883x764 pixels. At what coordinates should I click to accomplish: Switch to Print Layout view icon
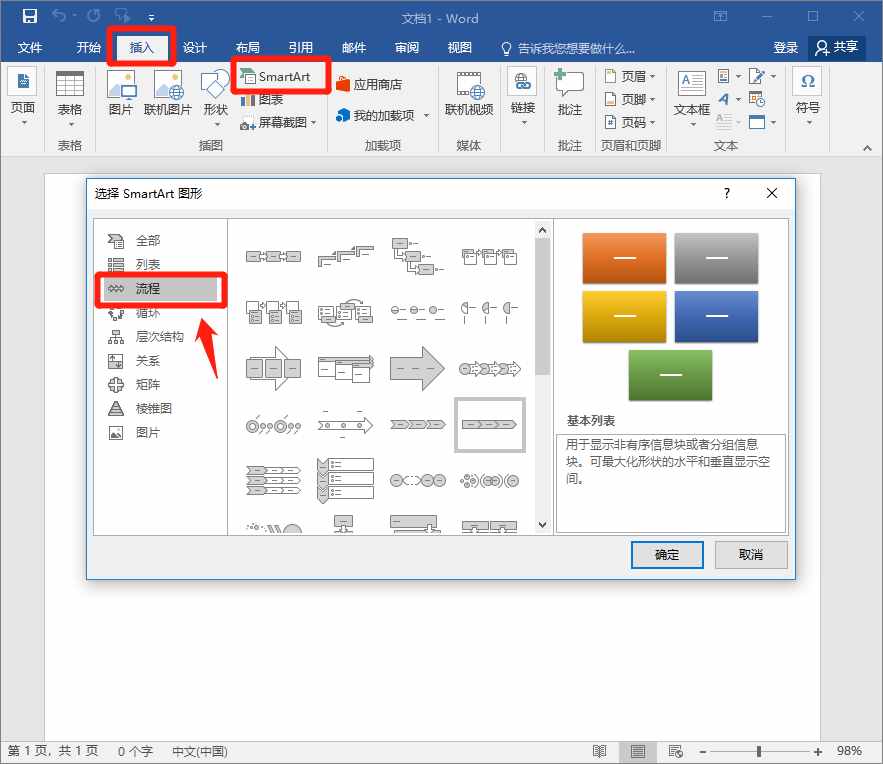[x=637, y=751]
